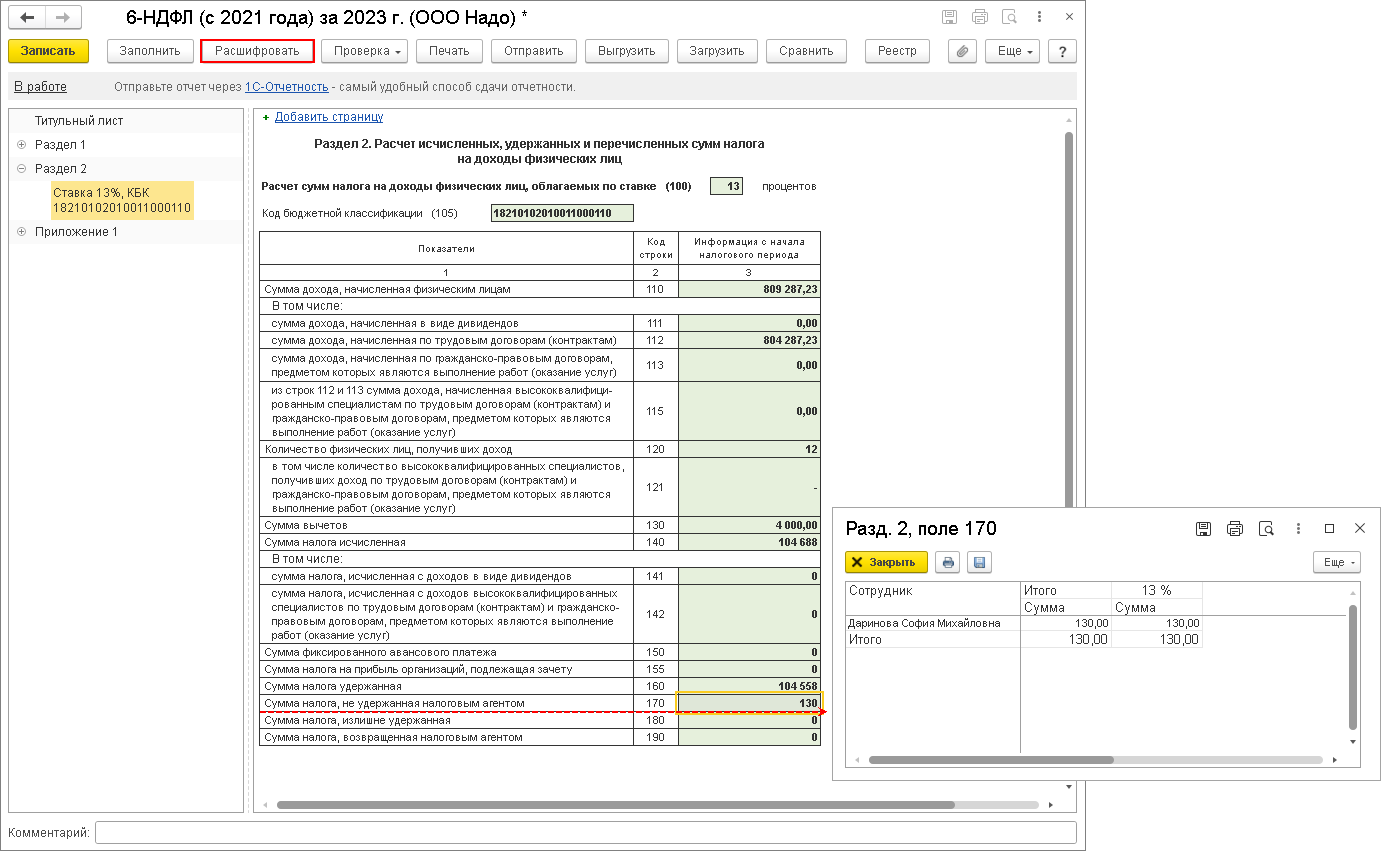Click the tax rate field showing 13
This screenshot has width=1387, height=851.
click(726, 186)
